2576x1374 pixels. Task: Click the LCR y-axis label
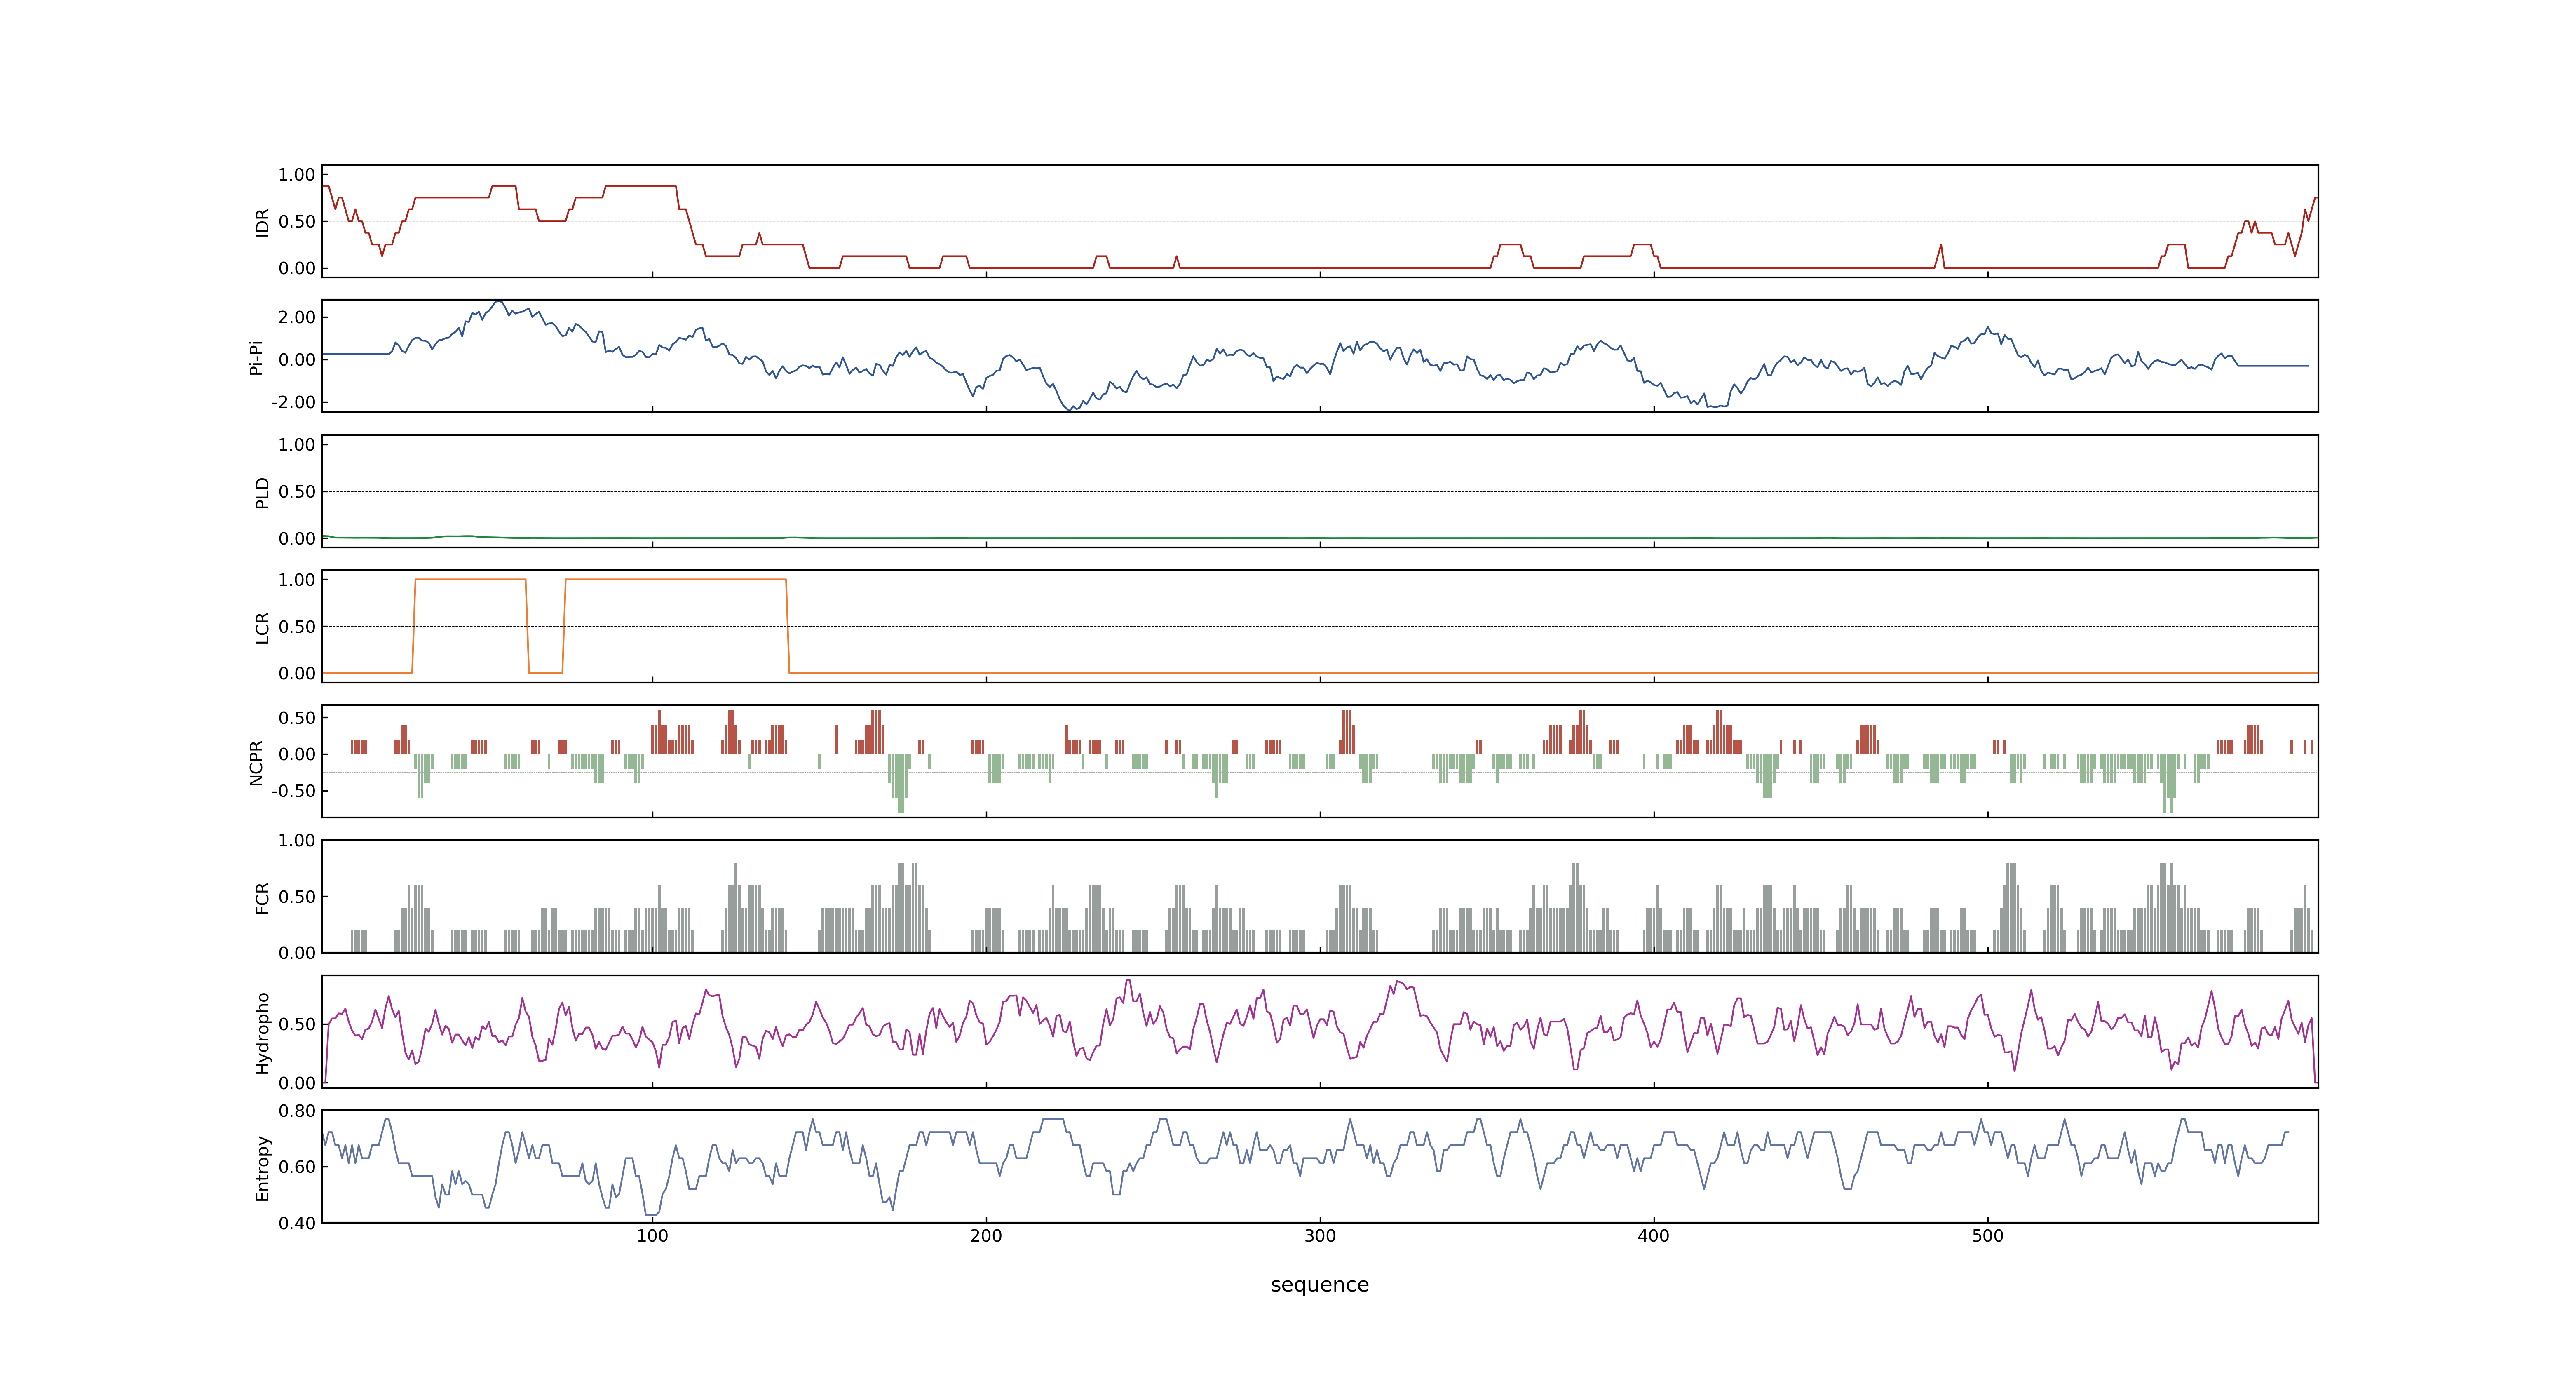click(262, 627)
